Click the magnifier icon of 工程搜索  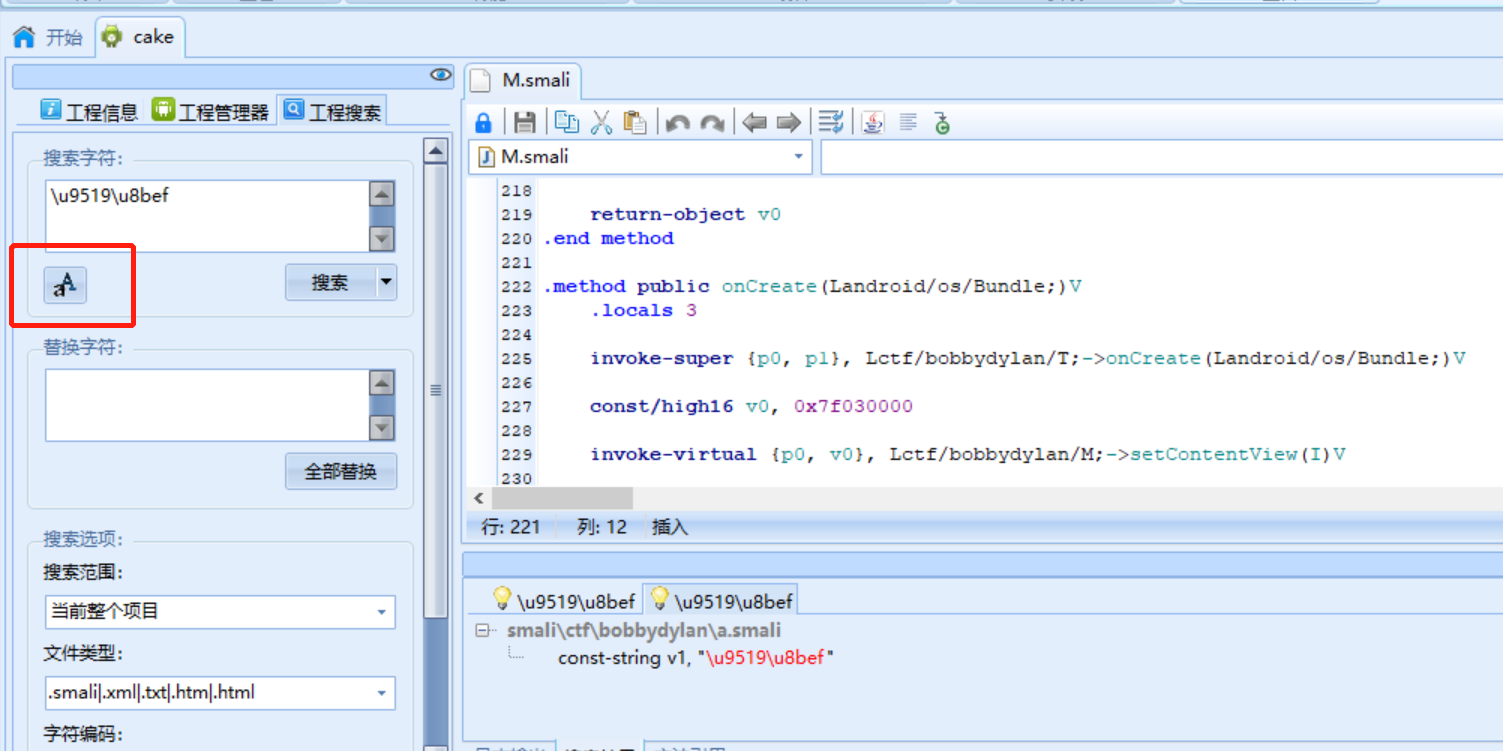[x=293, y=109]
